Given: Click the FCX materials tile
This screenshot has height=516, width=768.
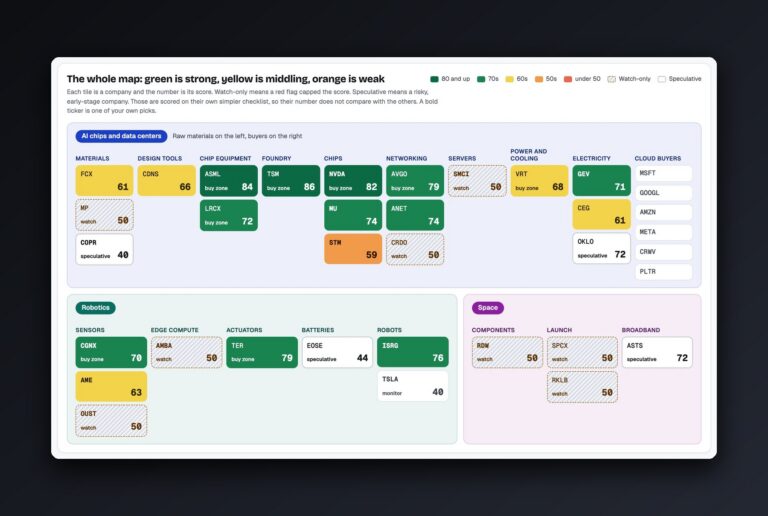Looking at the screenshot, I should pyautogui.click(x=104, y=181).
